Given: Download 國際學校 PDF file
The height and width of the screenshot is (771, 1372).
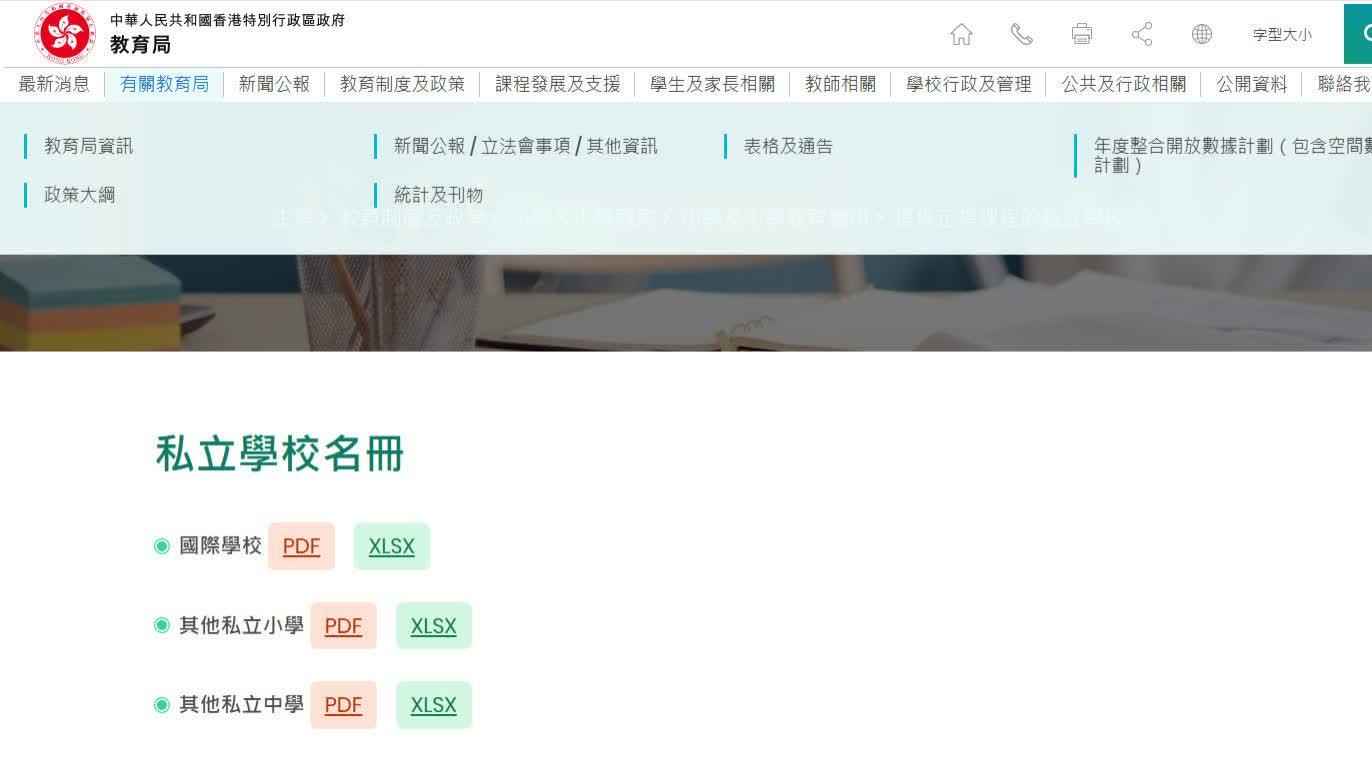Looking at the screenshot, I should 301,546.
